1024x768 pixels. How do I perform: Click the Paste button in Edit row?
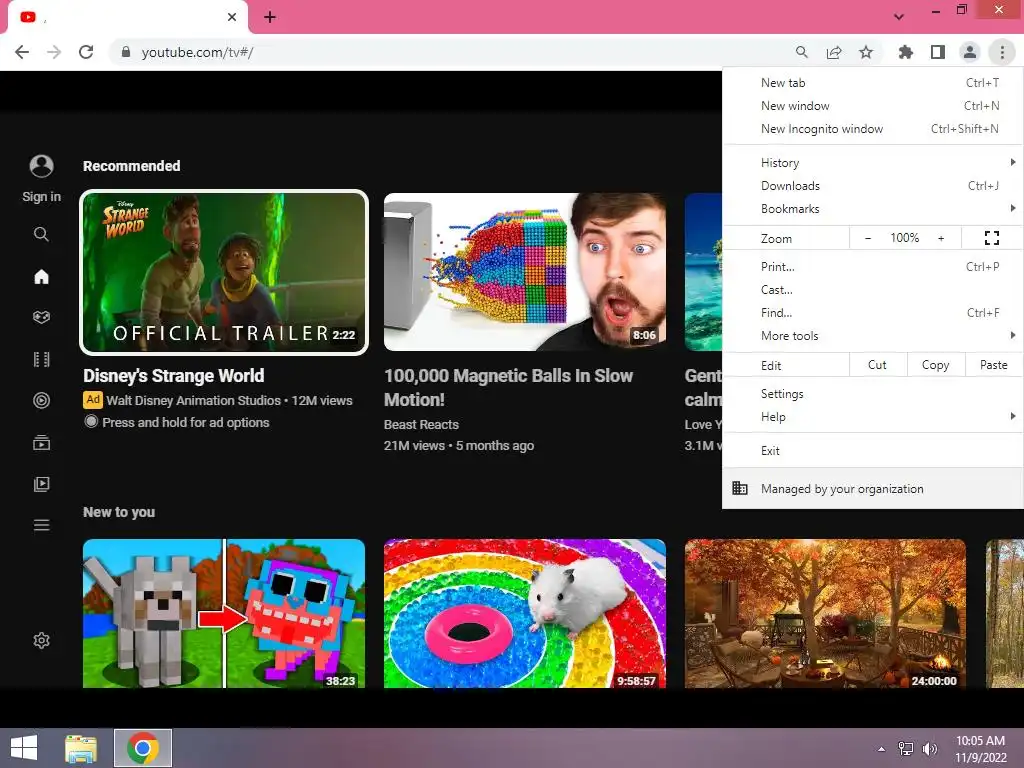(x=993, y=365)
